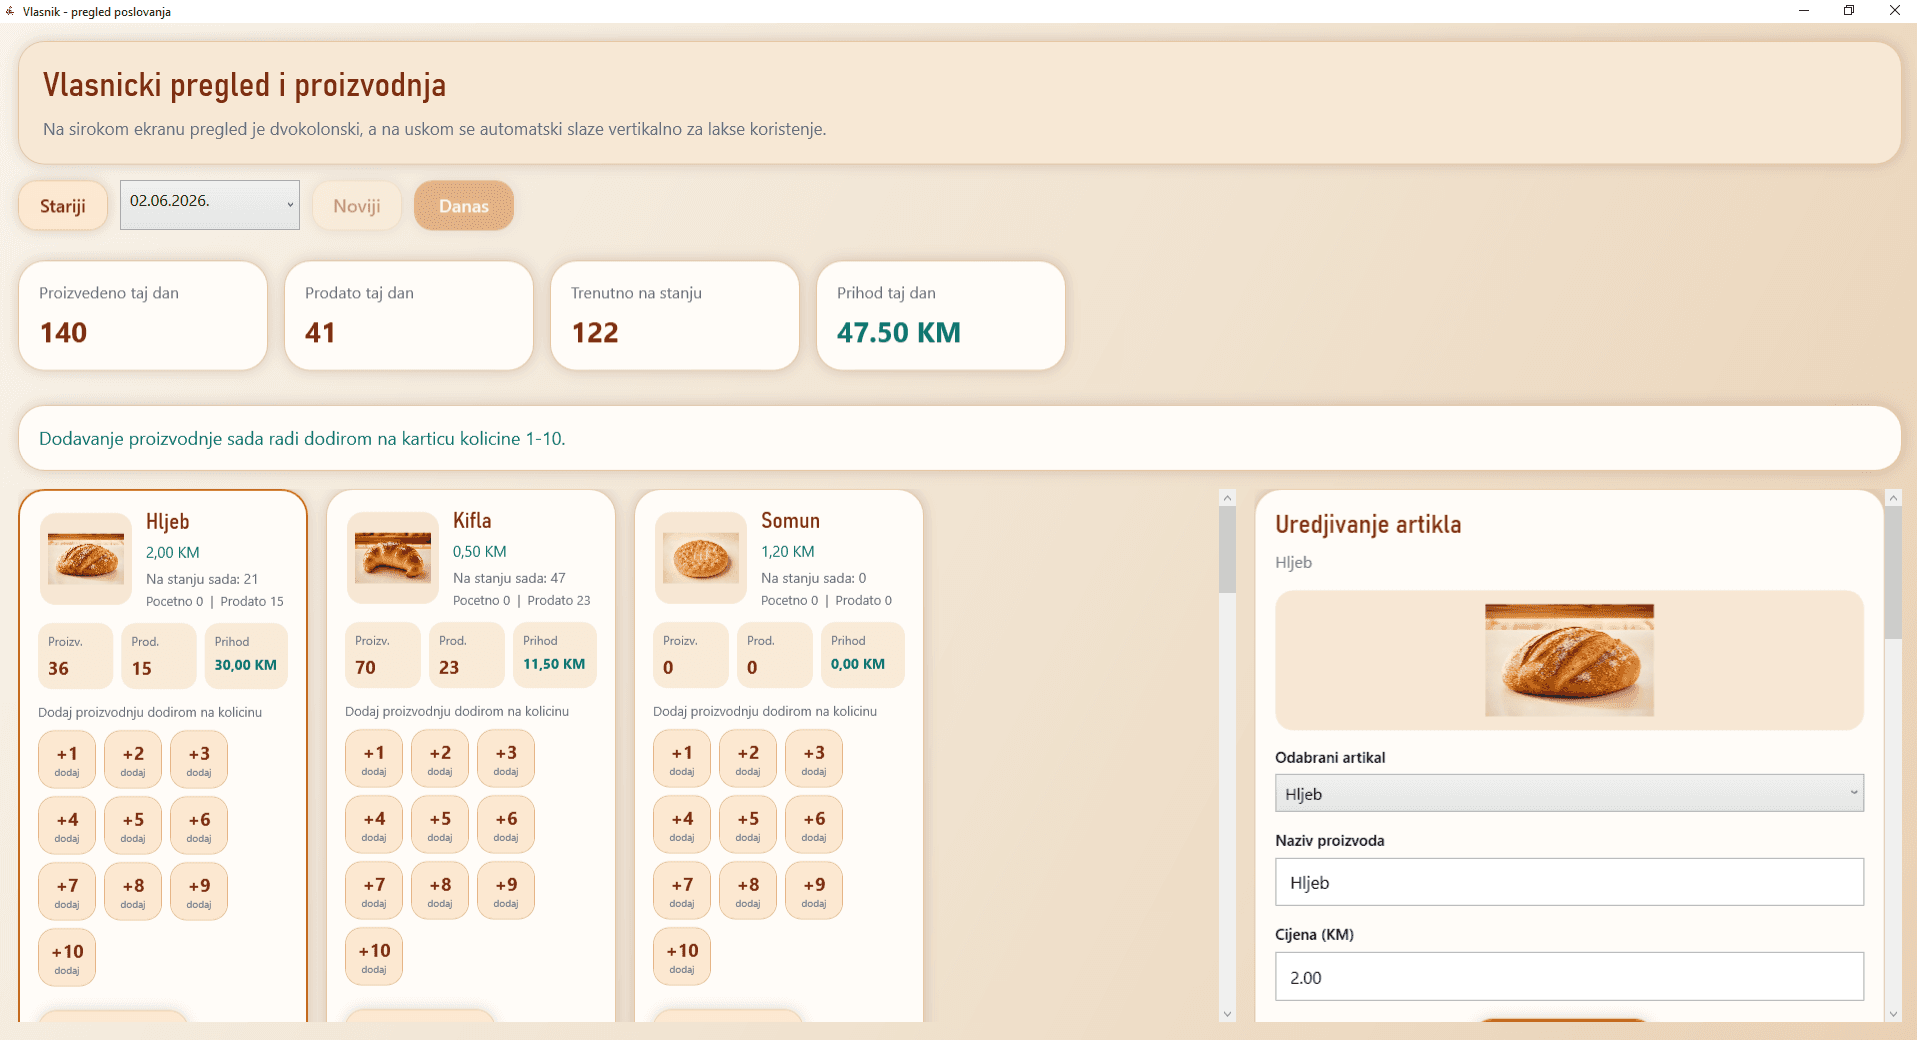Add +5 production for Hljeb
This screenshot has width=1917, height=1040.
click(133, 826)
